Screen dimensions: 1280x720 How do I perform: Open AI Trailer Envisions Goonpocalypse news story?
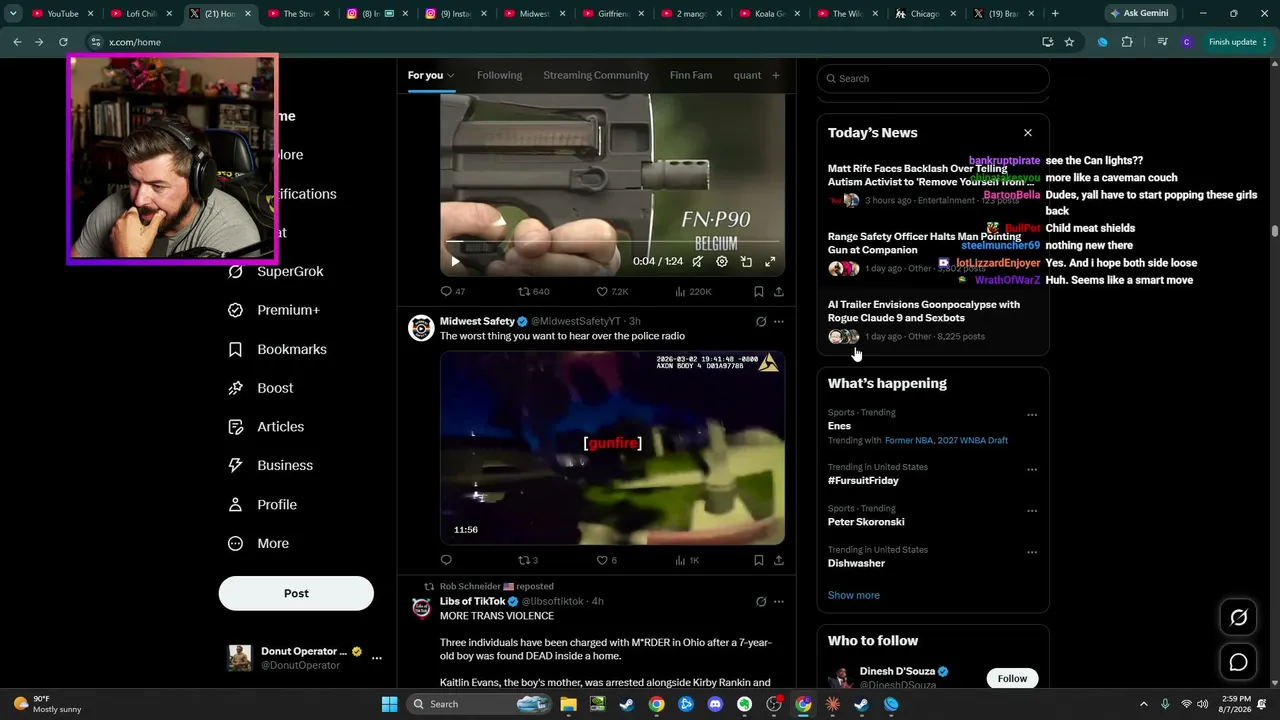[933, 321]
